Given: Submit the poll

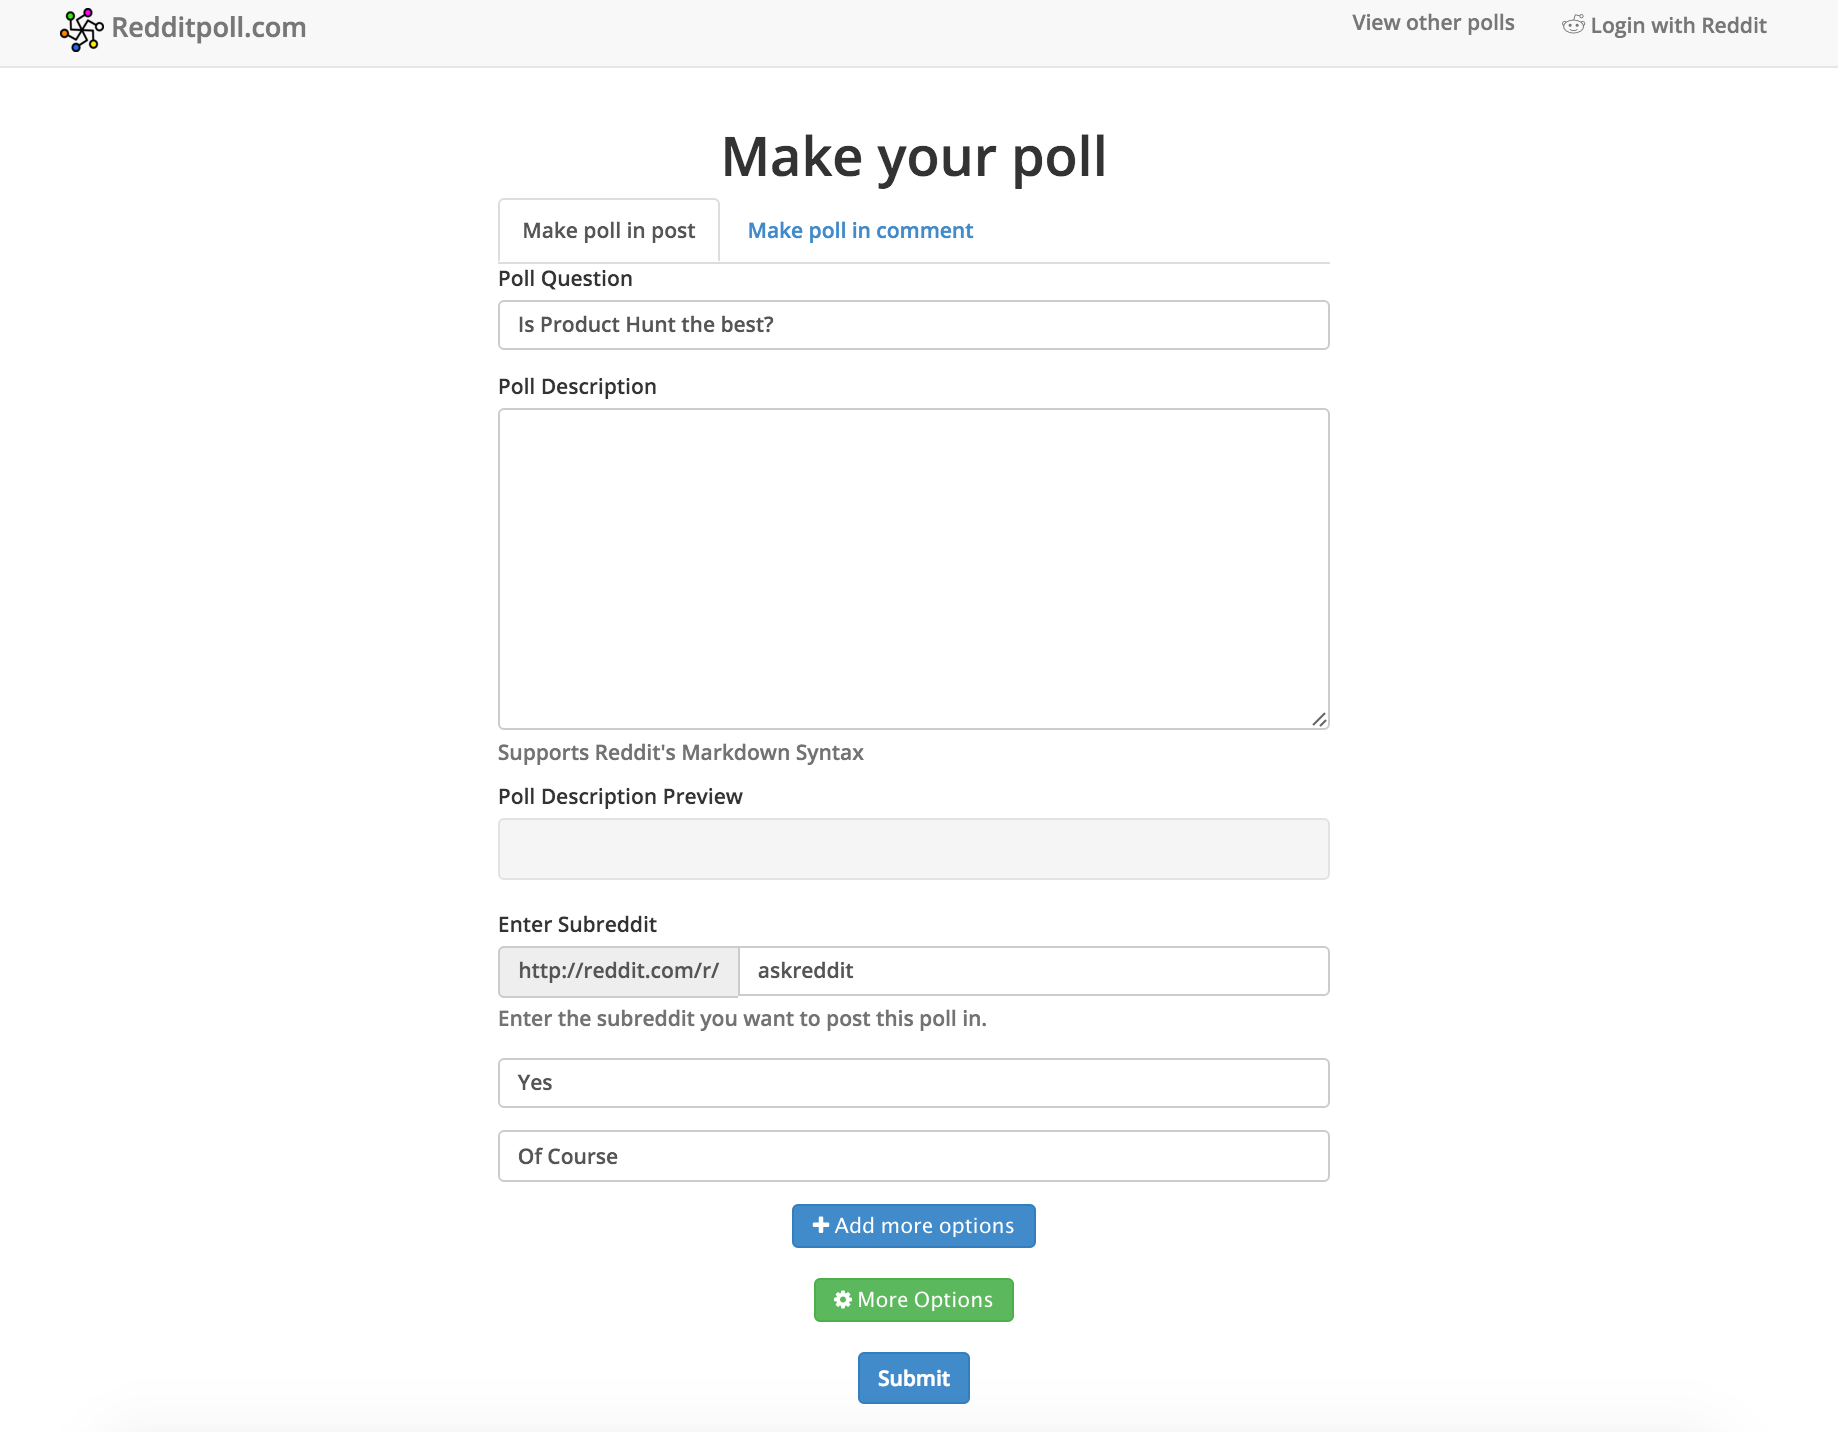Looking at the screenshot, I should 912,1377.
